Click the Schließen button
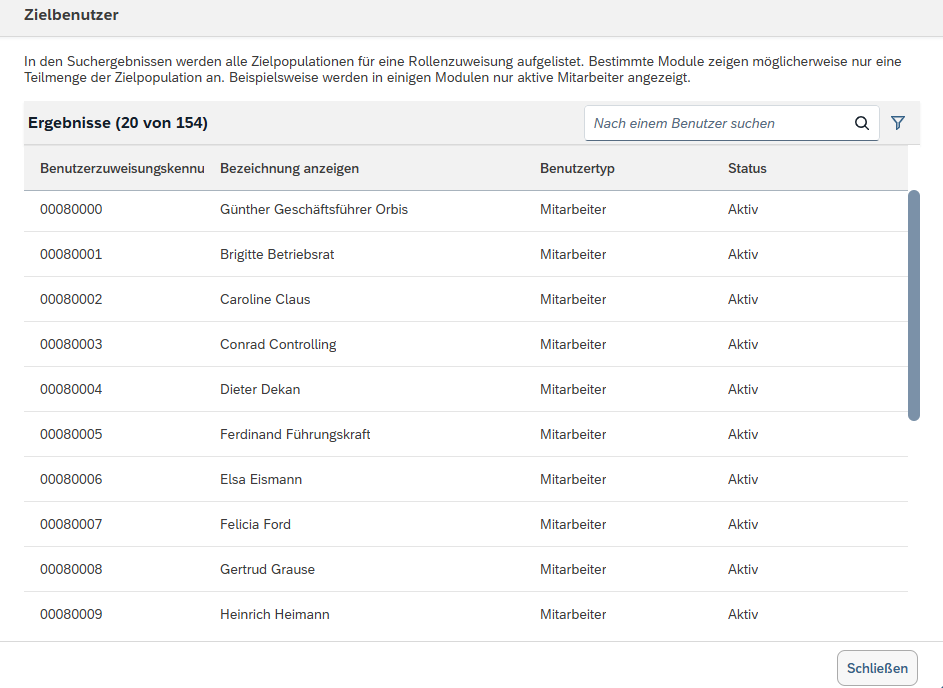The image size is (943, 688). pyautogui.click(x=876, y=669)
